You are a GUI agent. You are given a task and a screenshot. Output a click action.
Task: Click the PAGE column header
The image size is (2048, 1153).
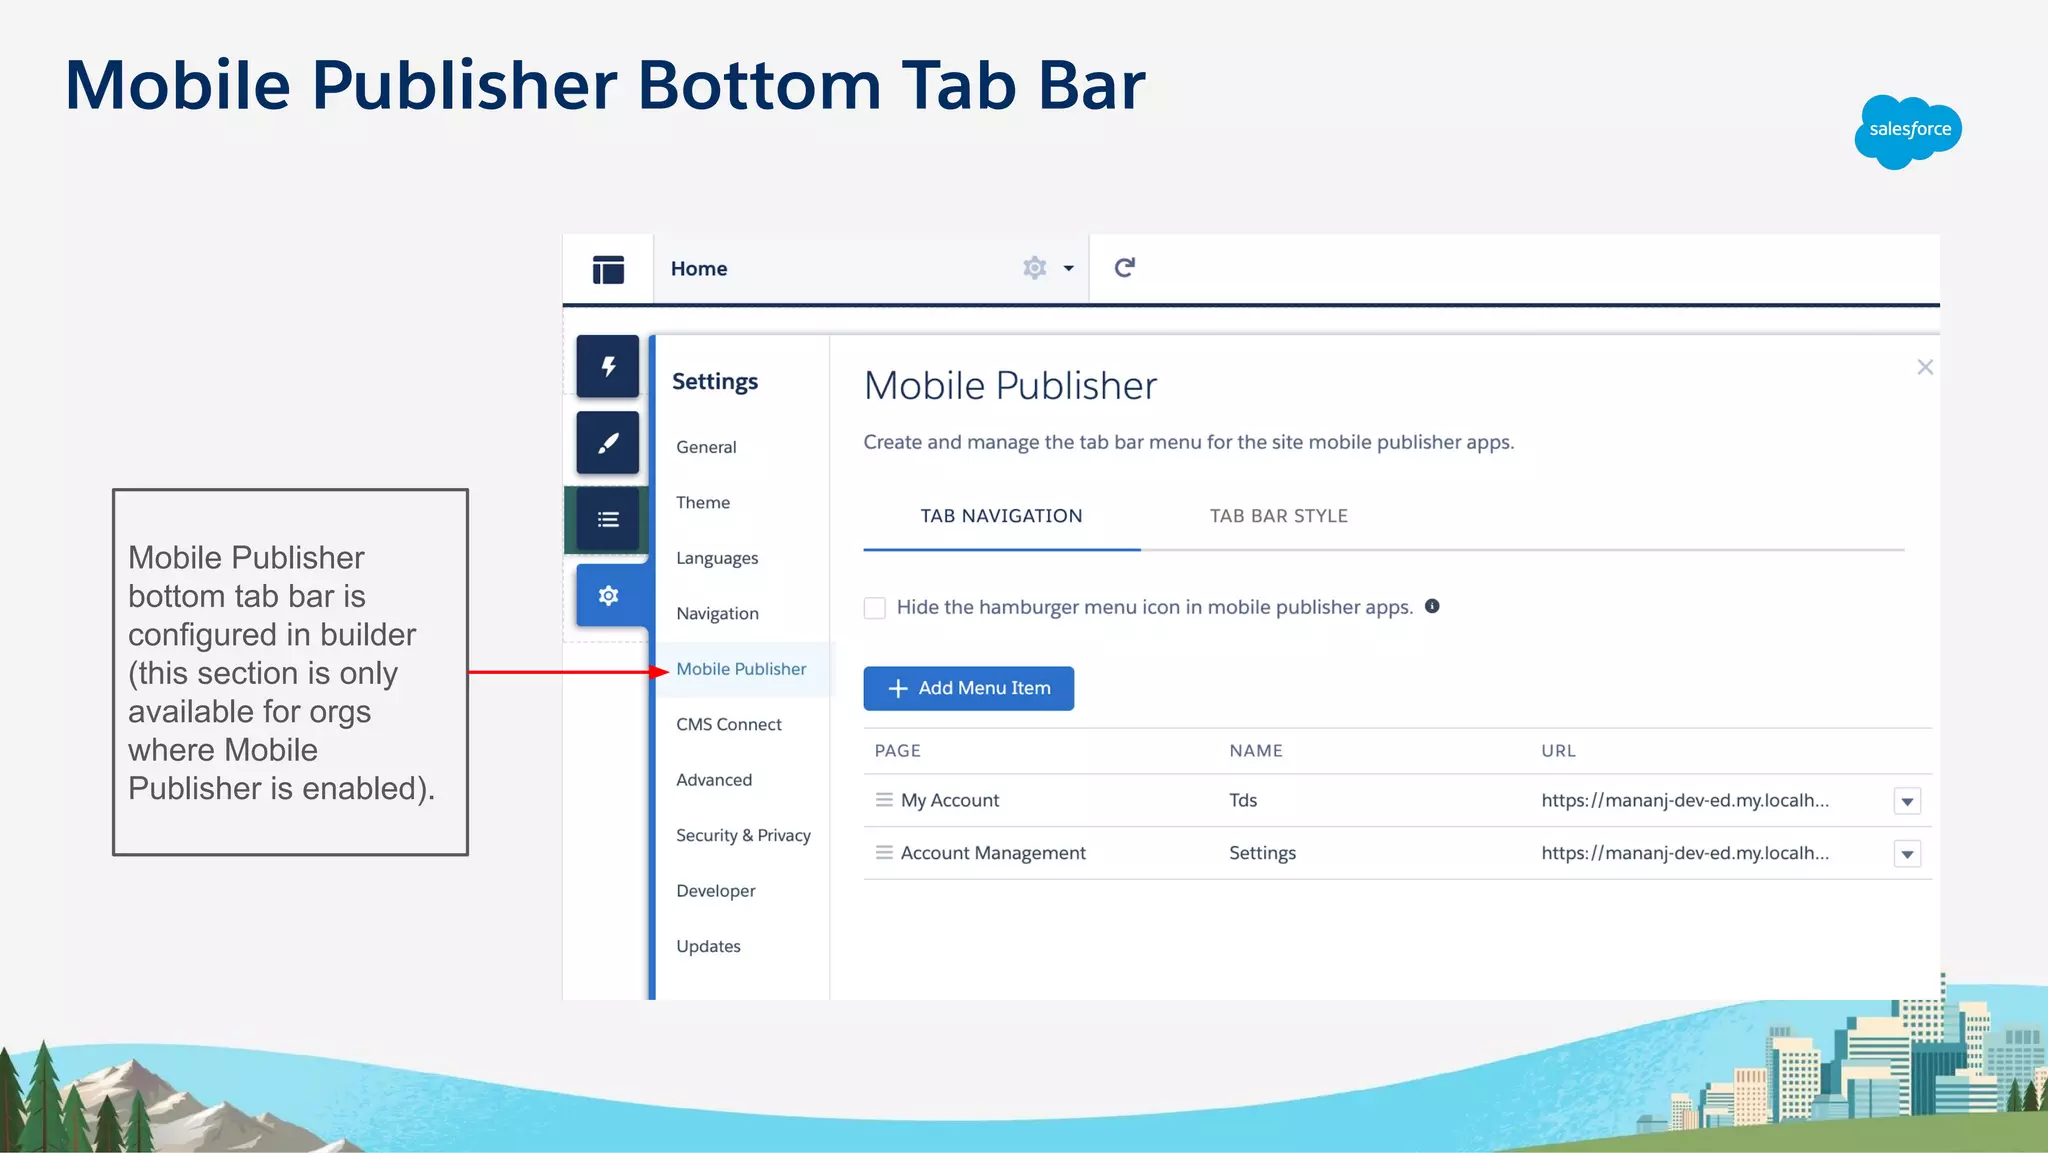coord(897,751)
